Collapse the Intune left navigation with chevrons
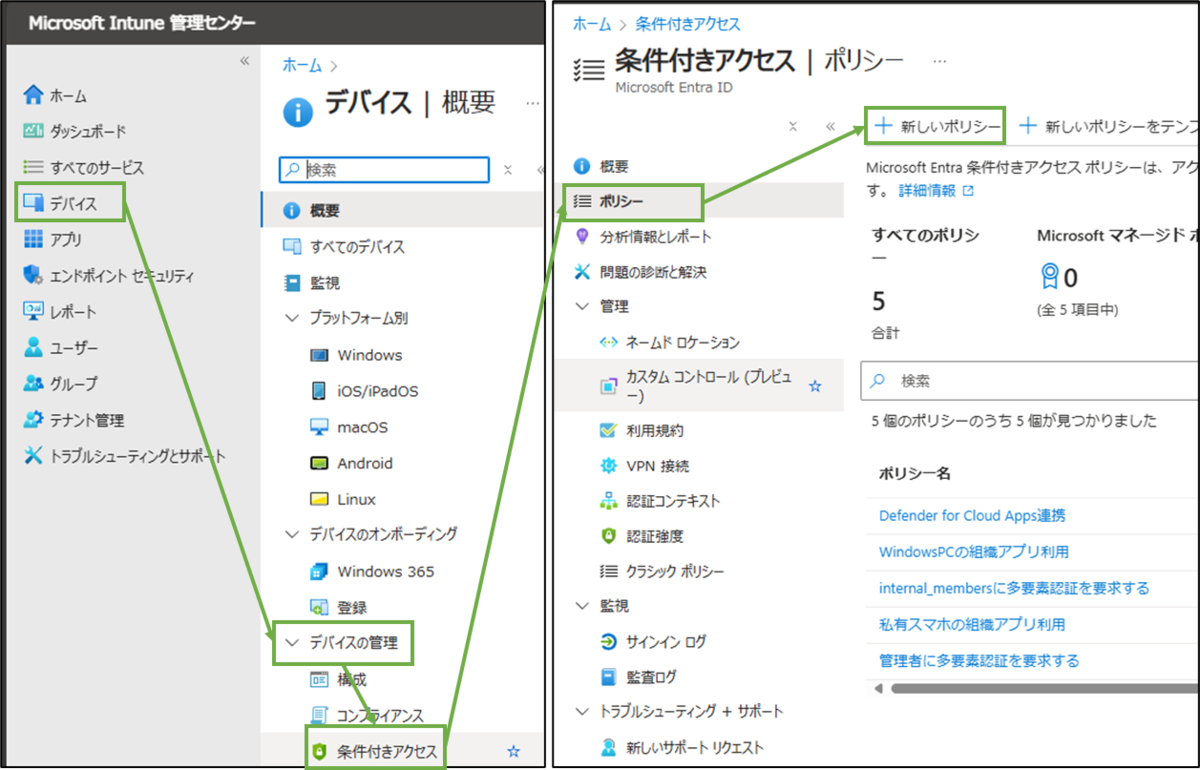1200x770 pixels. tap(244, 61)
